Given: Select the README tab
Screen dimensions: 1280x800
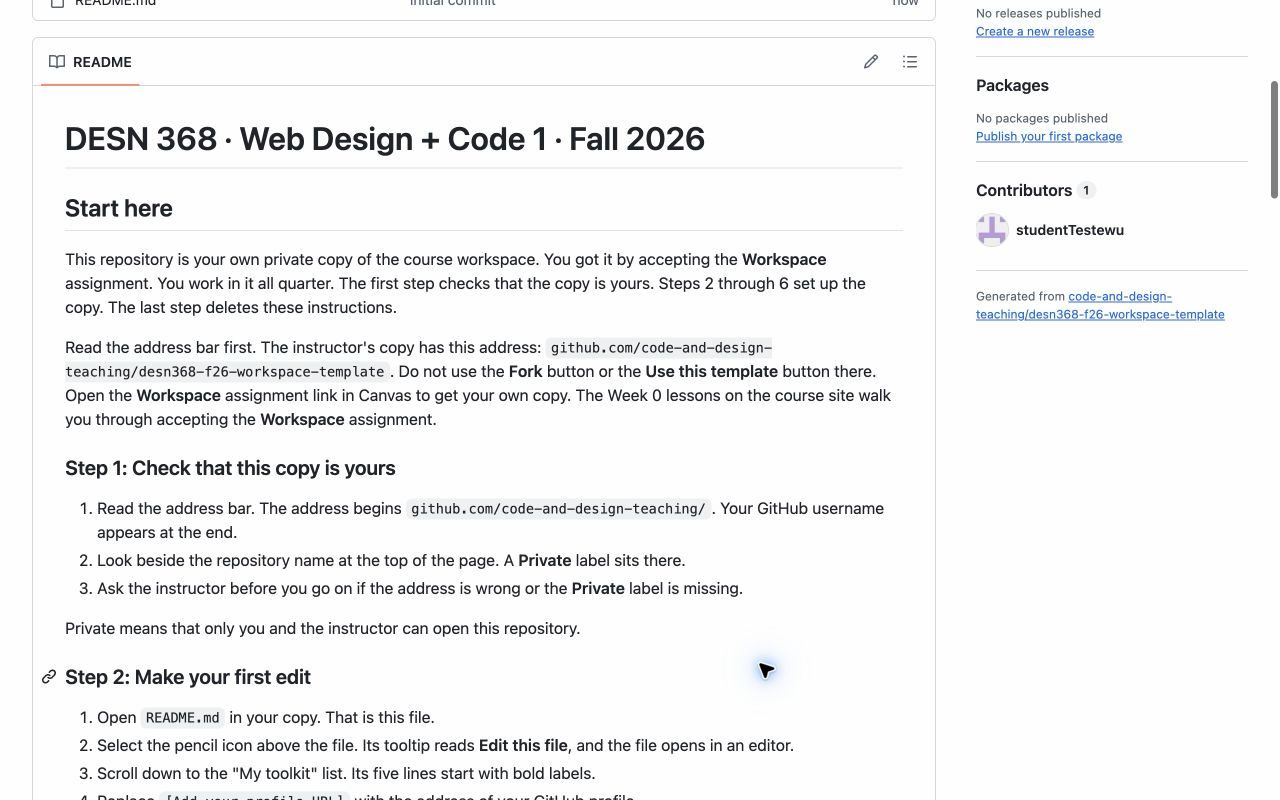Looking at the screenshot, I should tap(90, 62).
